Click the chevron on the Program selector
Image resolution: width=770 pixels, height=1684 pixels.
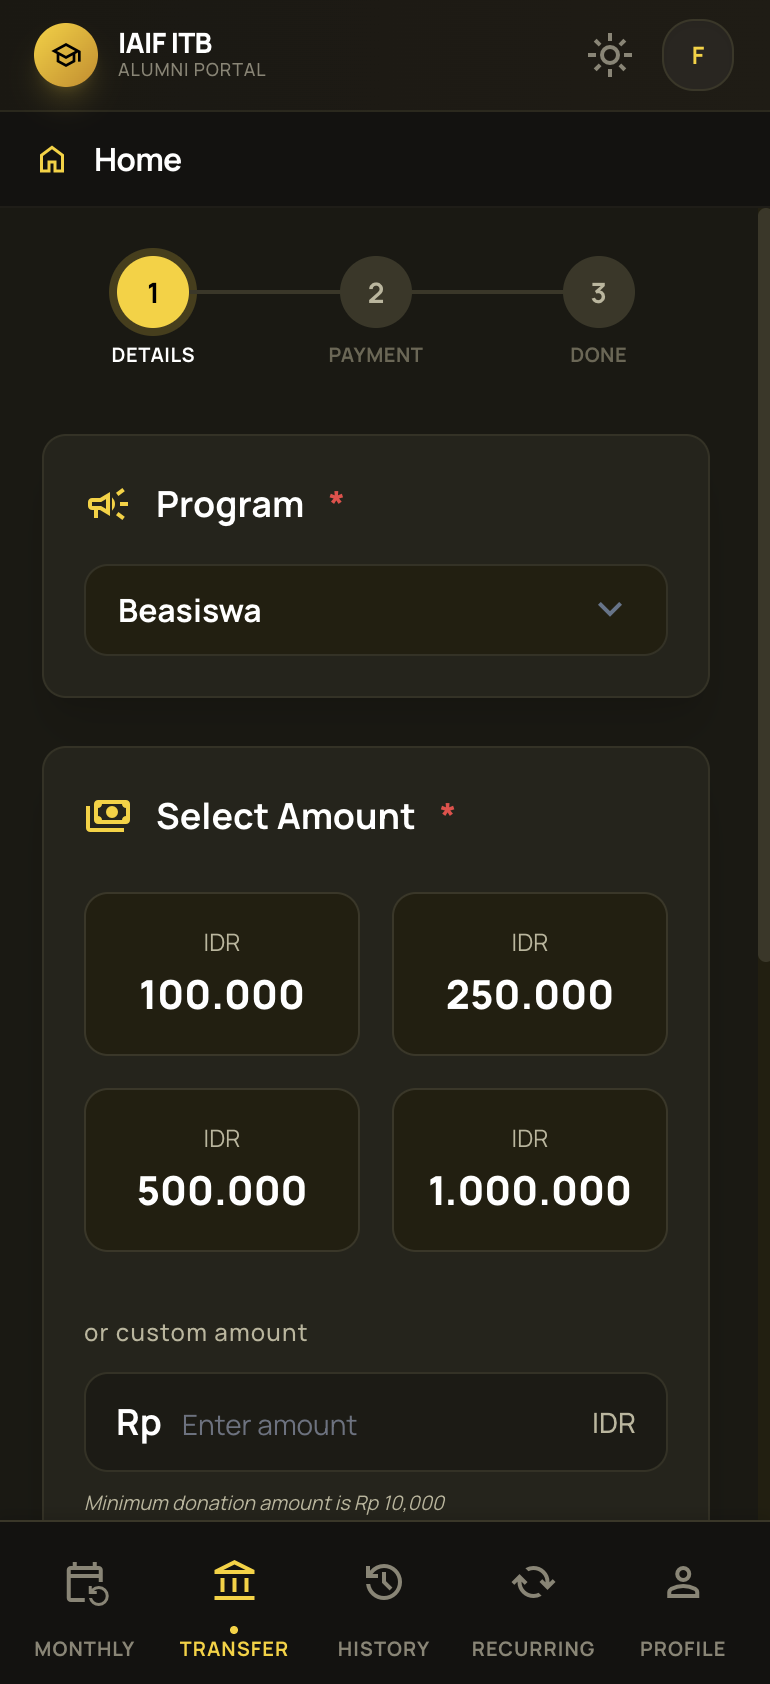click(x=611, y=610)
